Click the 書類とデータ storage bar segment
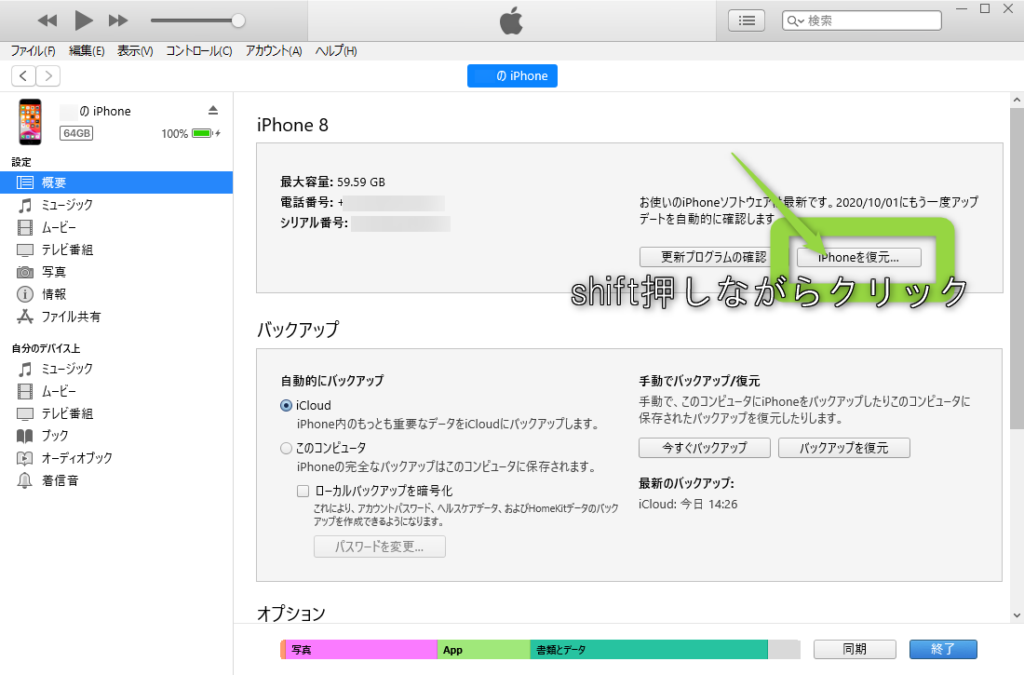Image resolution: width=1024 pixels, height=675 pixels. point(649,650)
